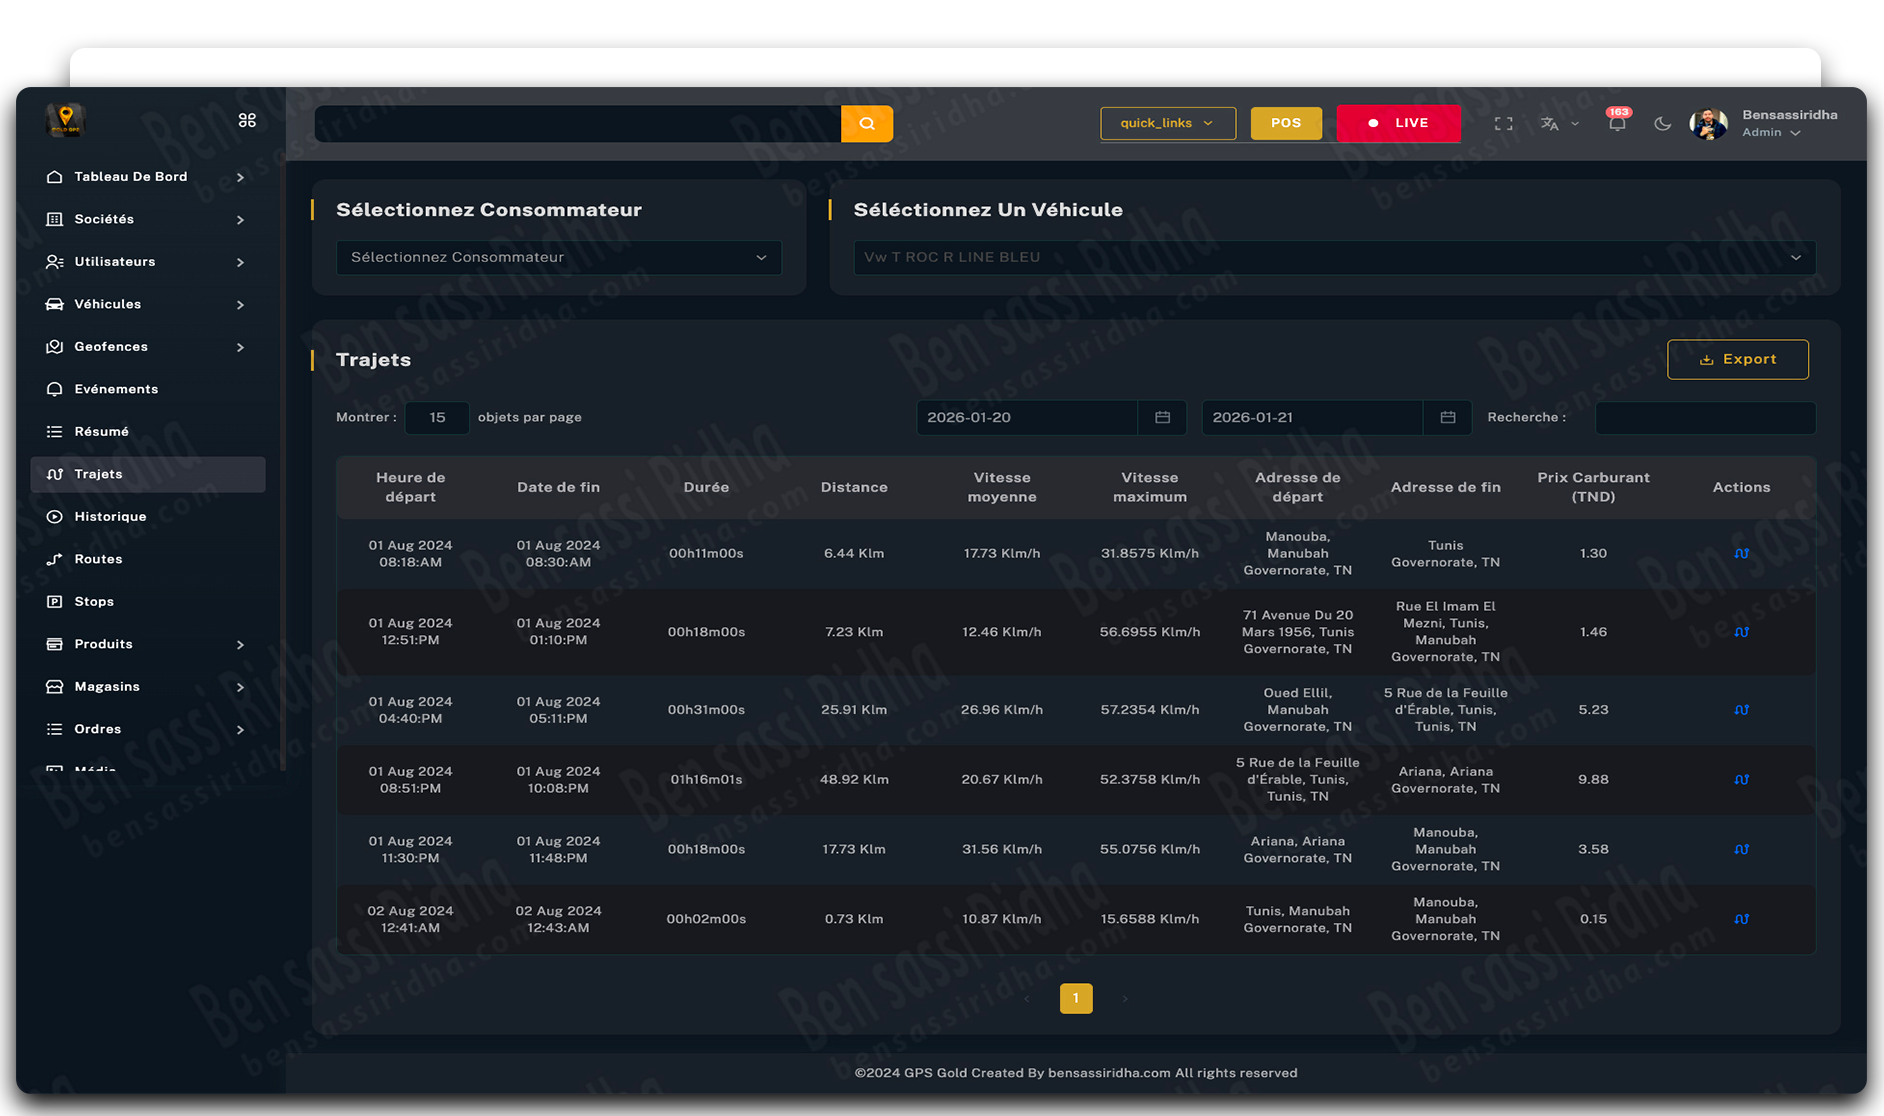
Task: View route for the 6.44 Klm trip
Action: (1741, 554)
